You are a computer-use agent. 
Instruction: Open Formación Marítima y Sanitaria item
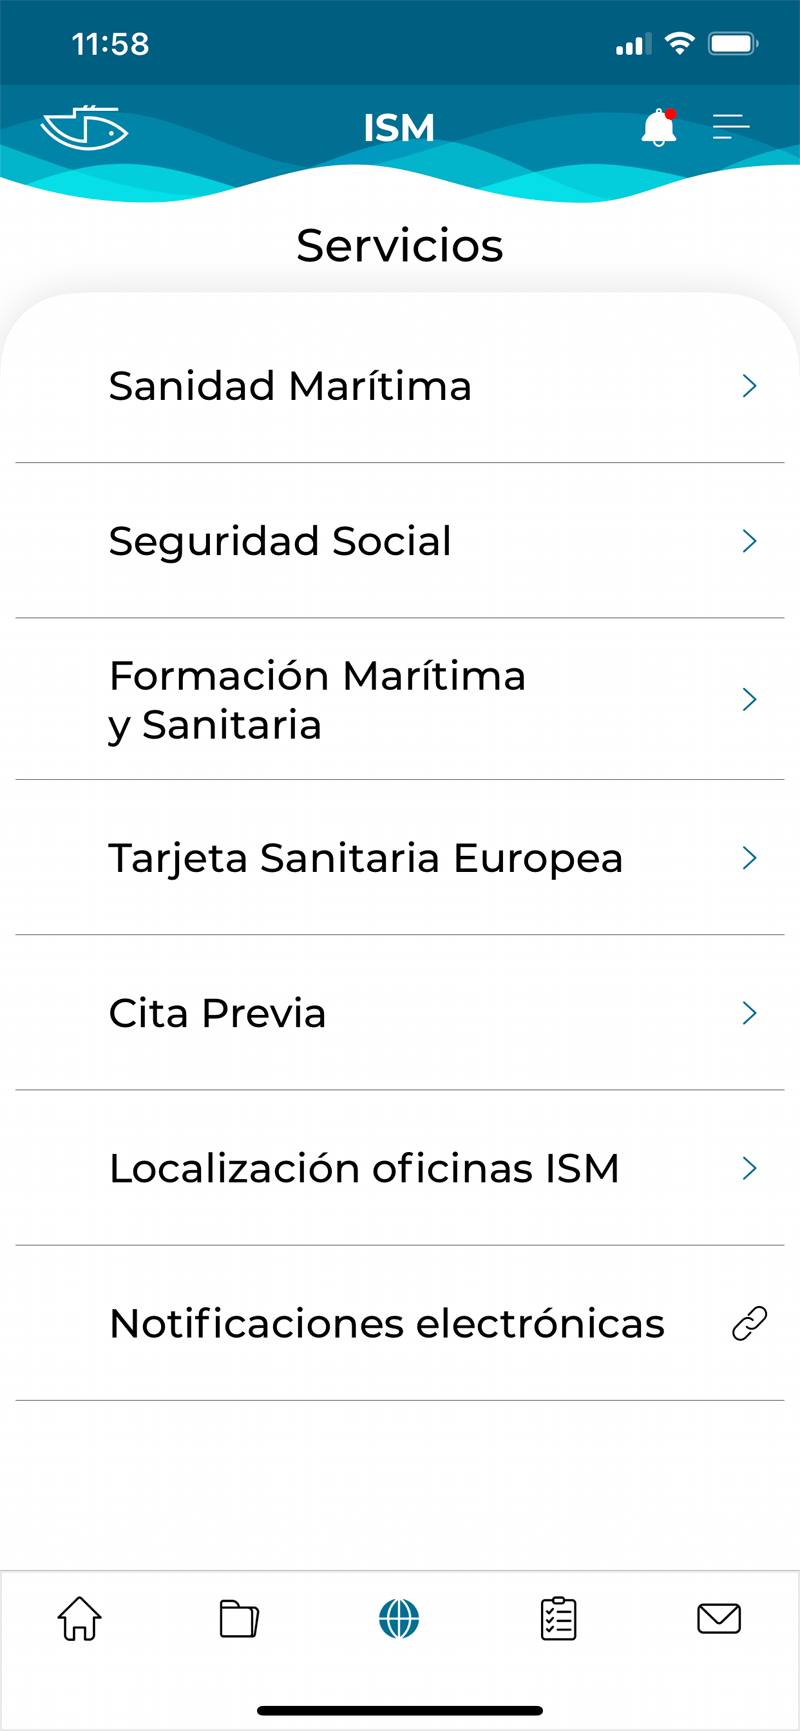[x=317, y=700]
